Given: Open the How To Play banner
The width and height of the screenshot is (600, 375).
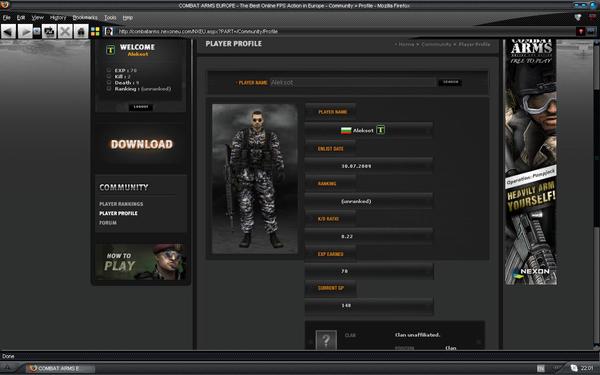Looking at the screenshot, I should [141, 262].
